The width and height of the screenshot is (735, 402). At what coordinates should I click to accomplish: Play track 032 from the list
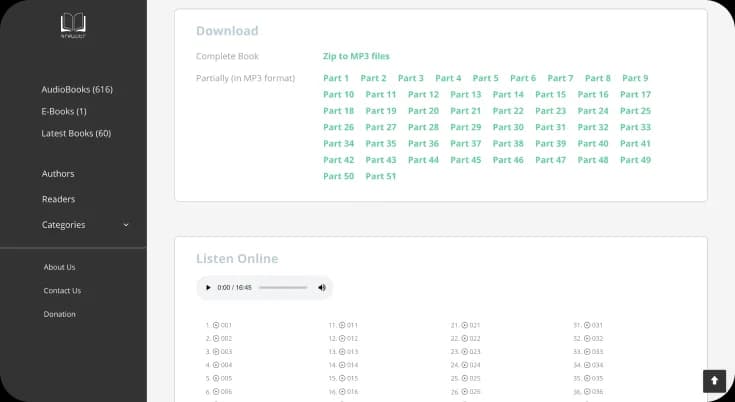(x=593, y=338)
